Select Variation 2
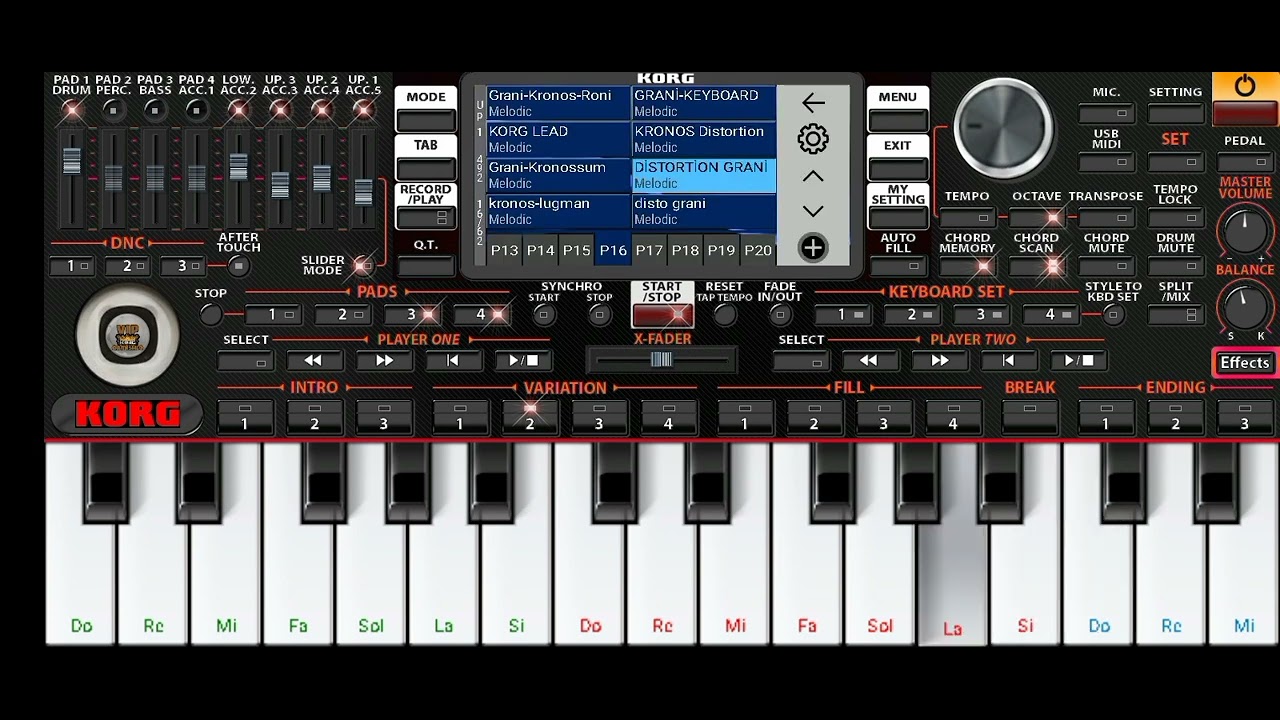 [x=529, y=416]
